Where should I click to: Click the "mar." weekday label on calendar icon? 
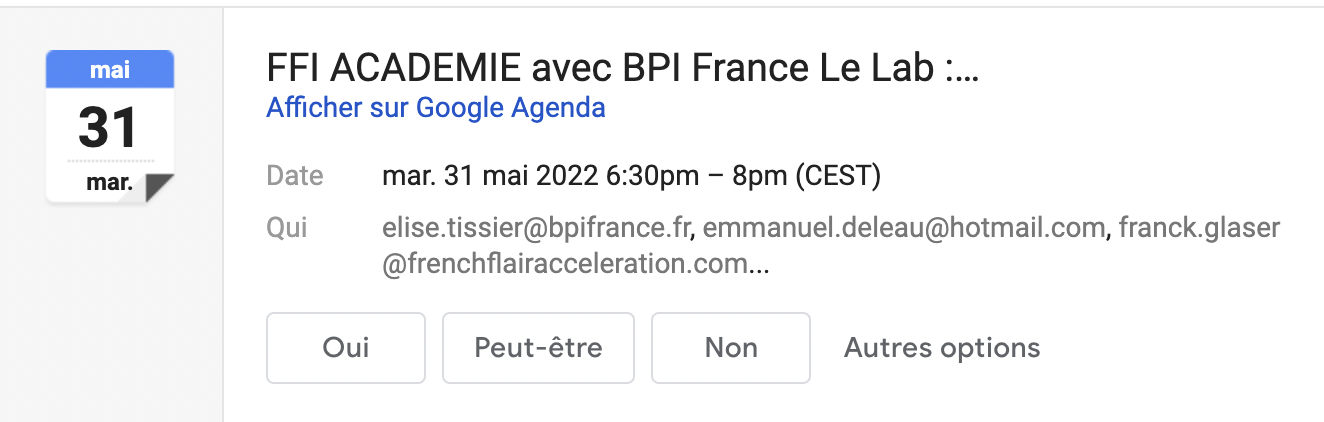point(109,184)
